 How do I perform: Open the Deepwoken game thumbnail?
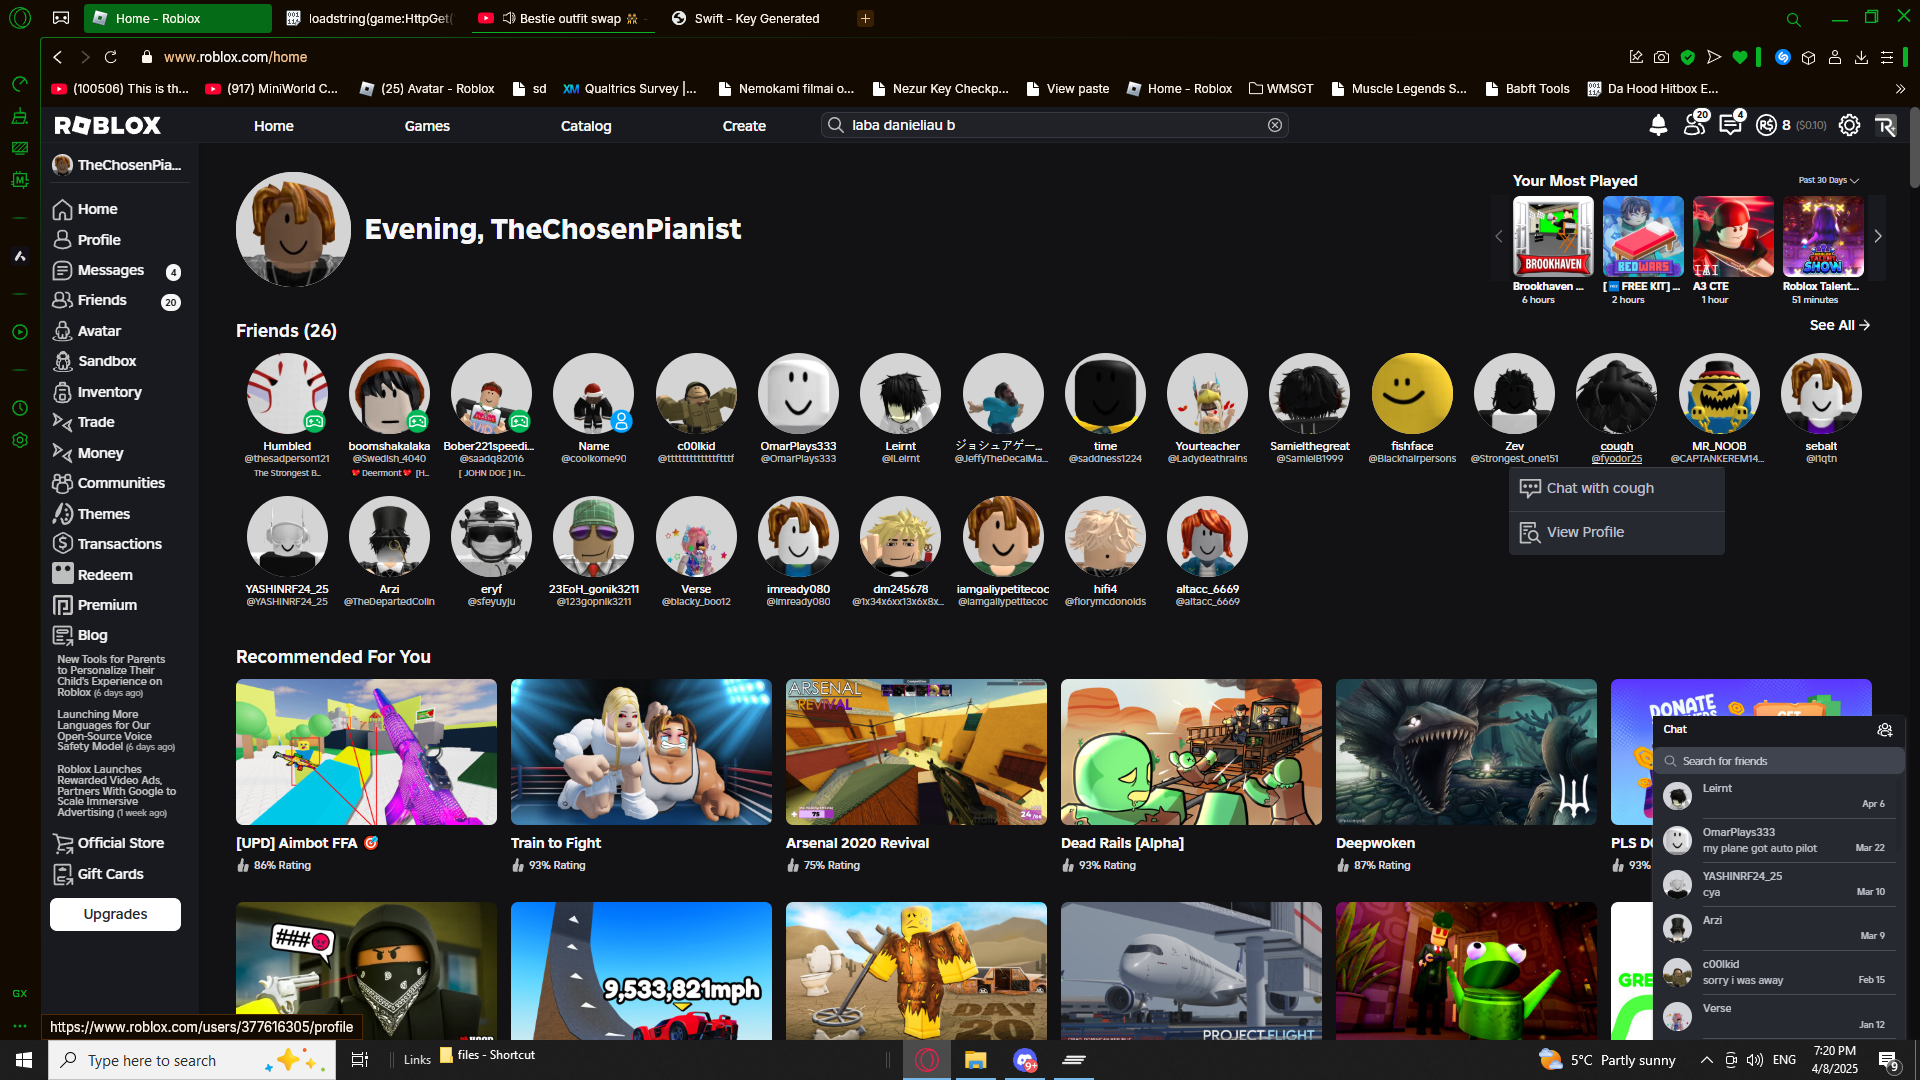[x=1466, y=752]
